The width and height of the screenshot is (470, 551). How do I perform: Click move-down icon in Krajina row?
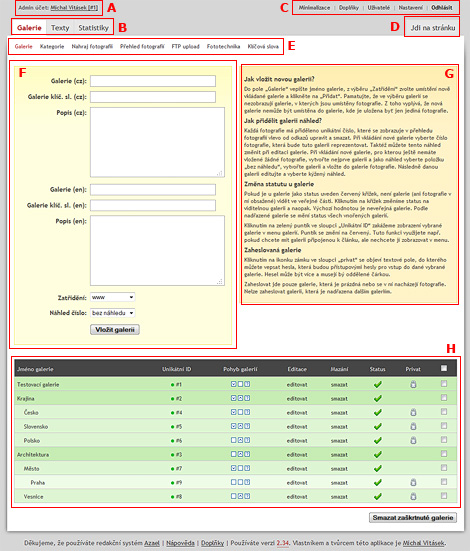(233, 398)
